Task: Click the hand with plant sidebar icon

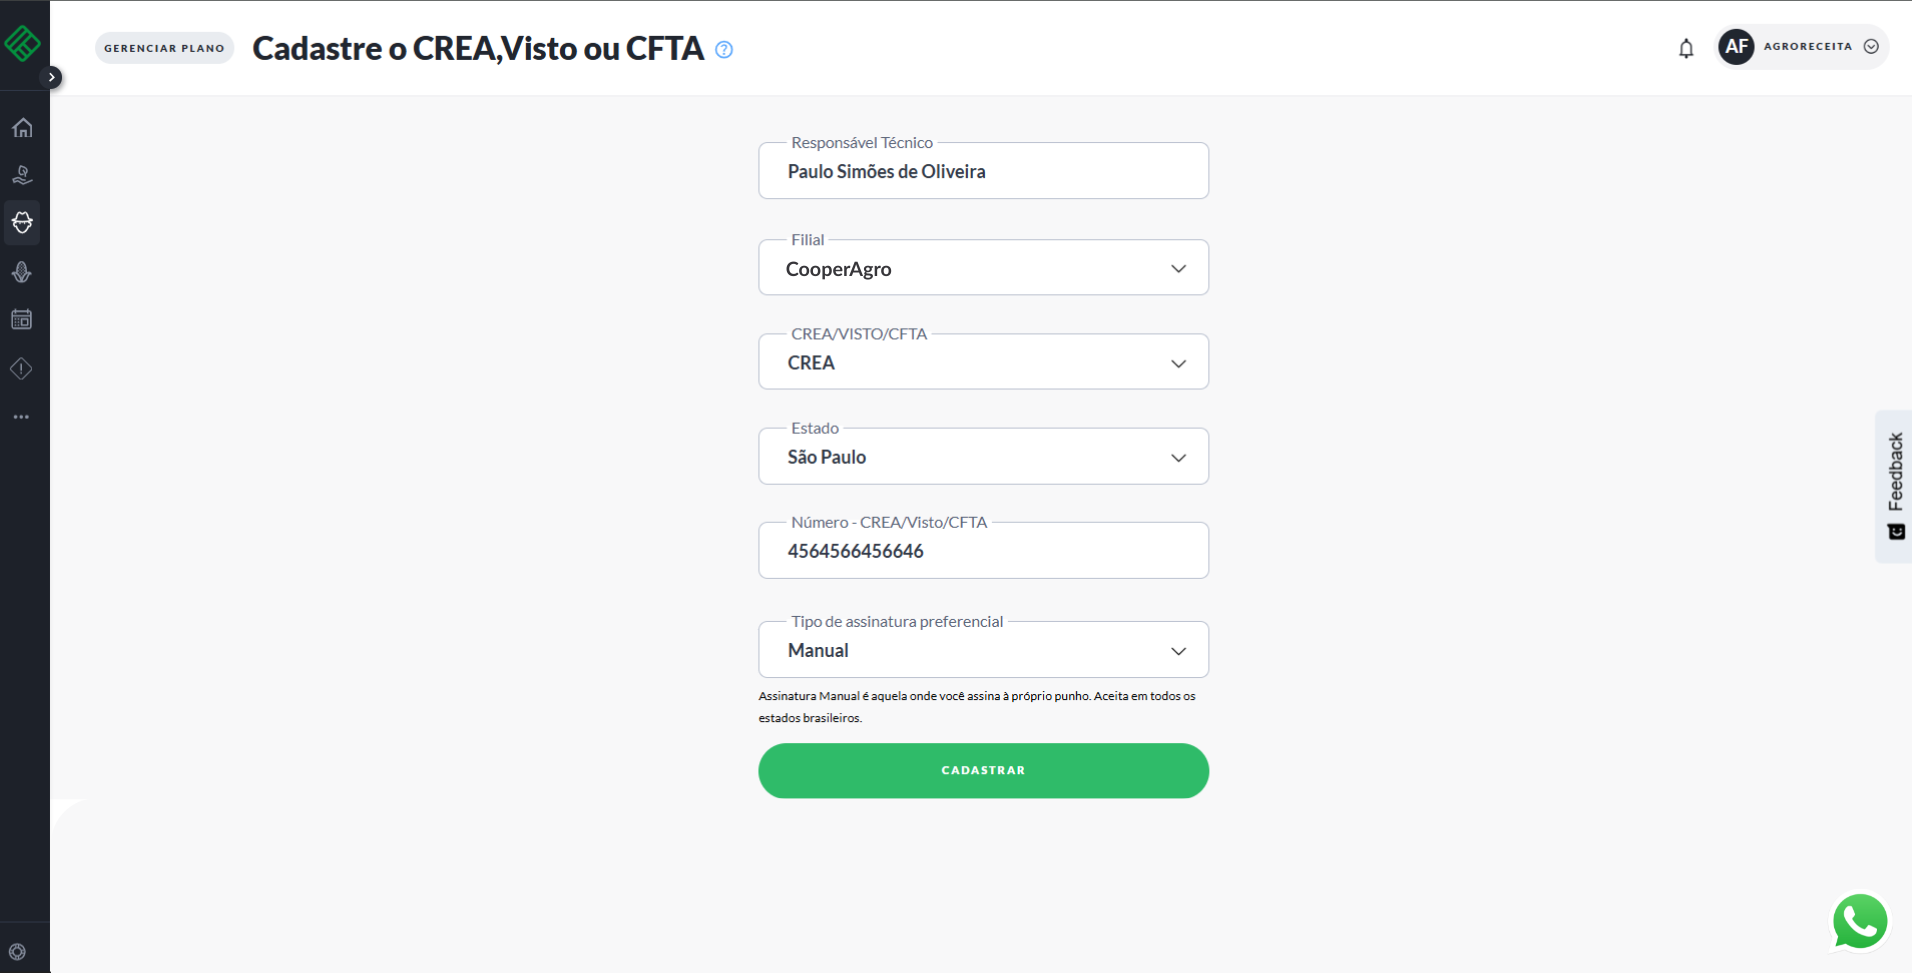Action: click(x=22, y=176)
